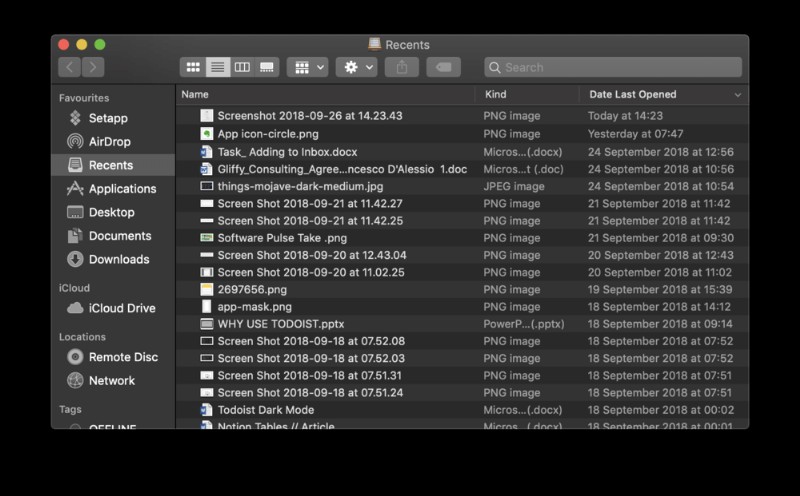Sort by the Kind column header
The width and height of the screenshot is (800, 496).
(x=495, y=94)
